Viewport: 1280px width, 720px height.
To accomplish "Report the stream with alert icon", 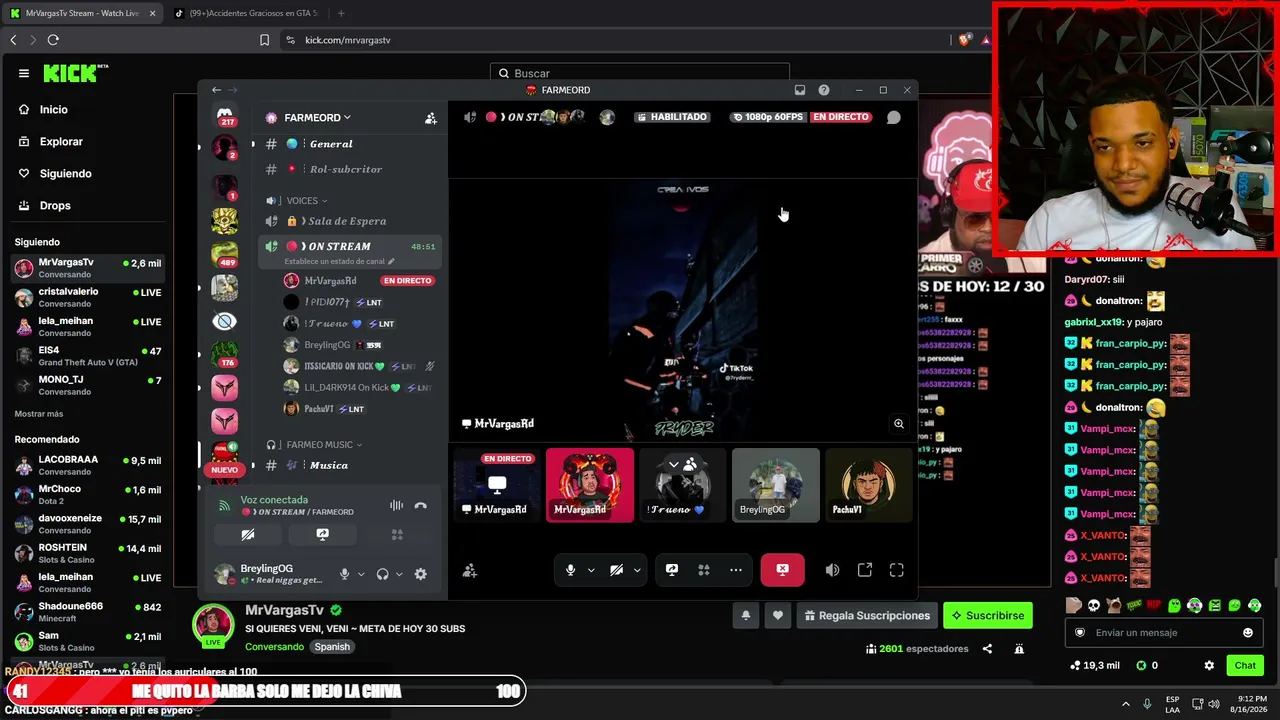I will point(1019,649).
